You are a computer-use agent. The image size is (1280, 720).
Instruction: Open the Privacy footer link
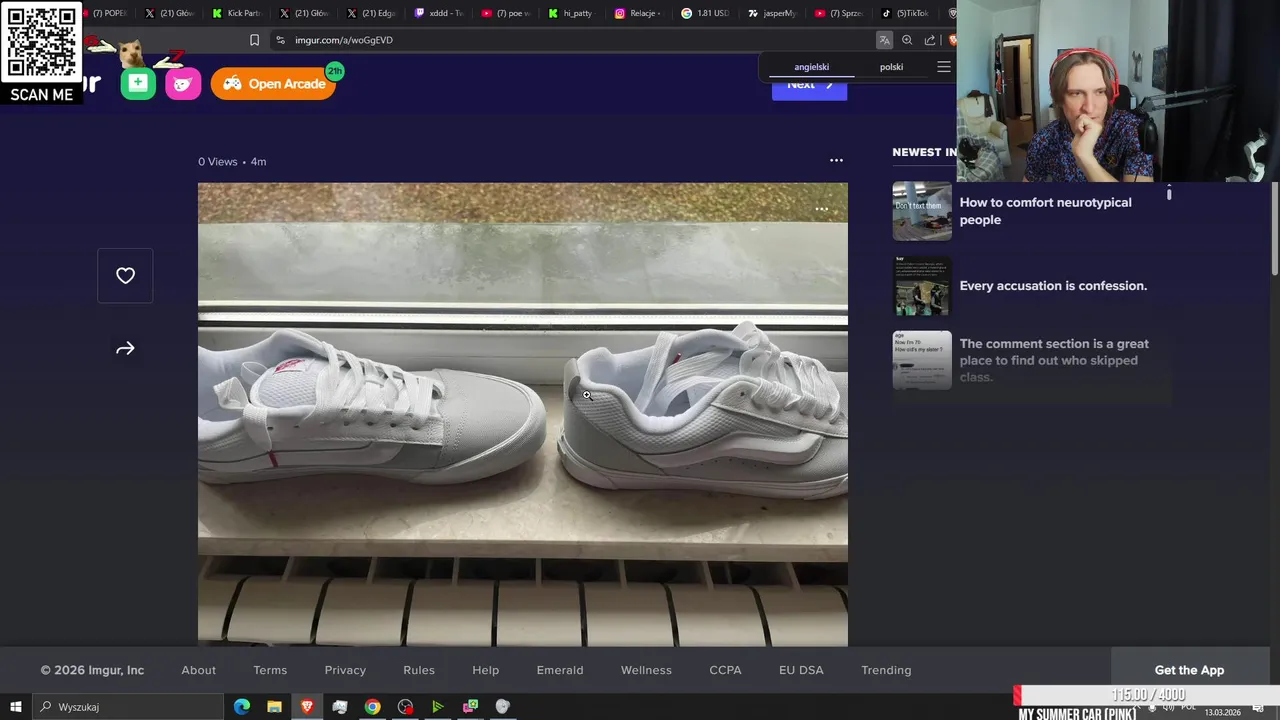(x=345, y=670)
